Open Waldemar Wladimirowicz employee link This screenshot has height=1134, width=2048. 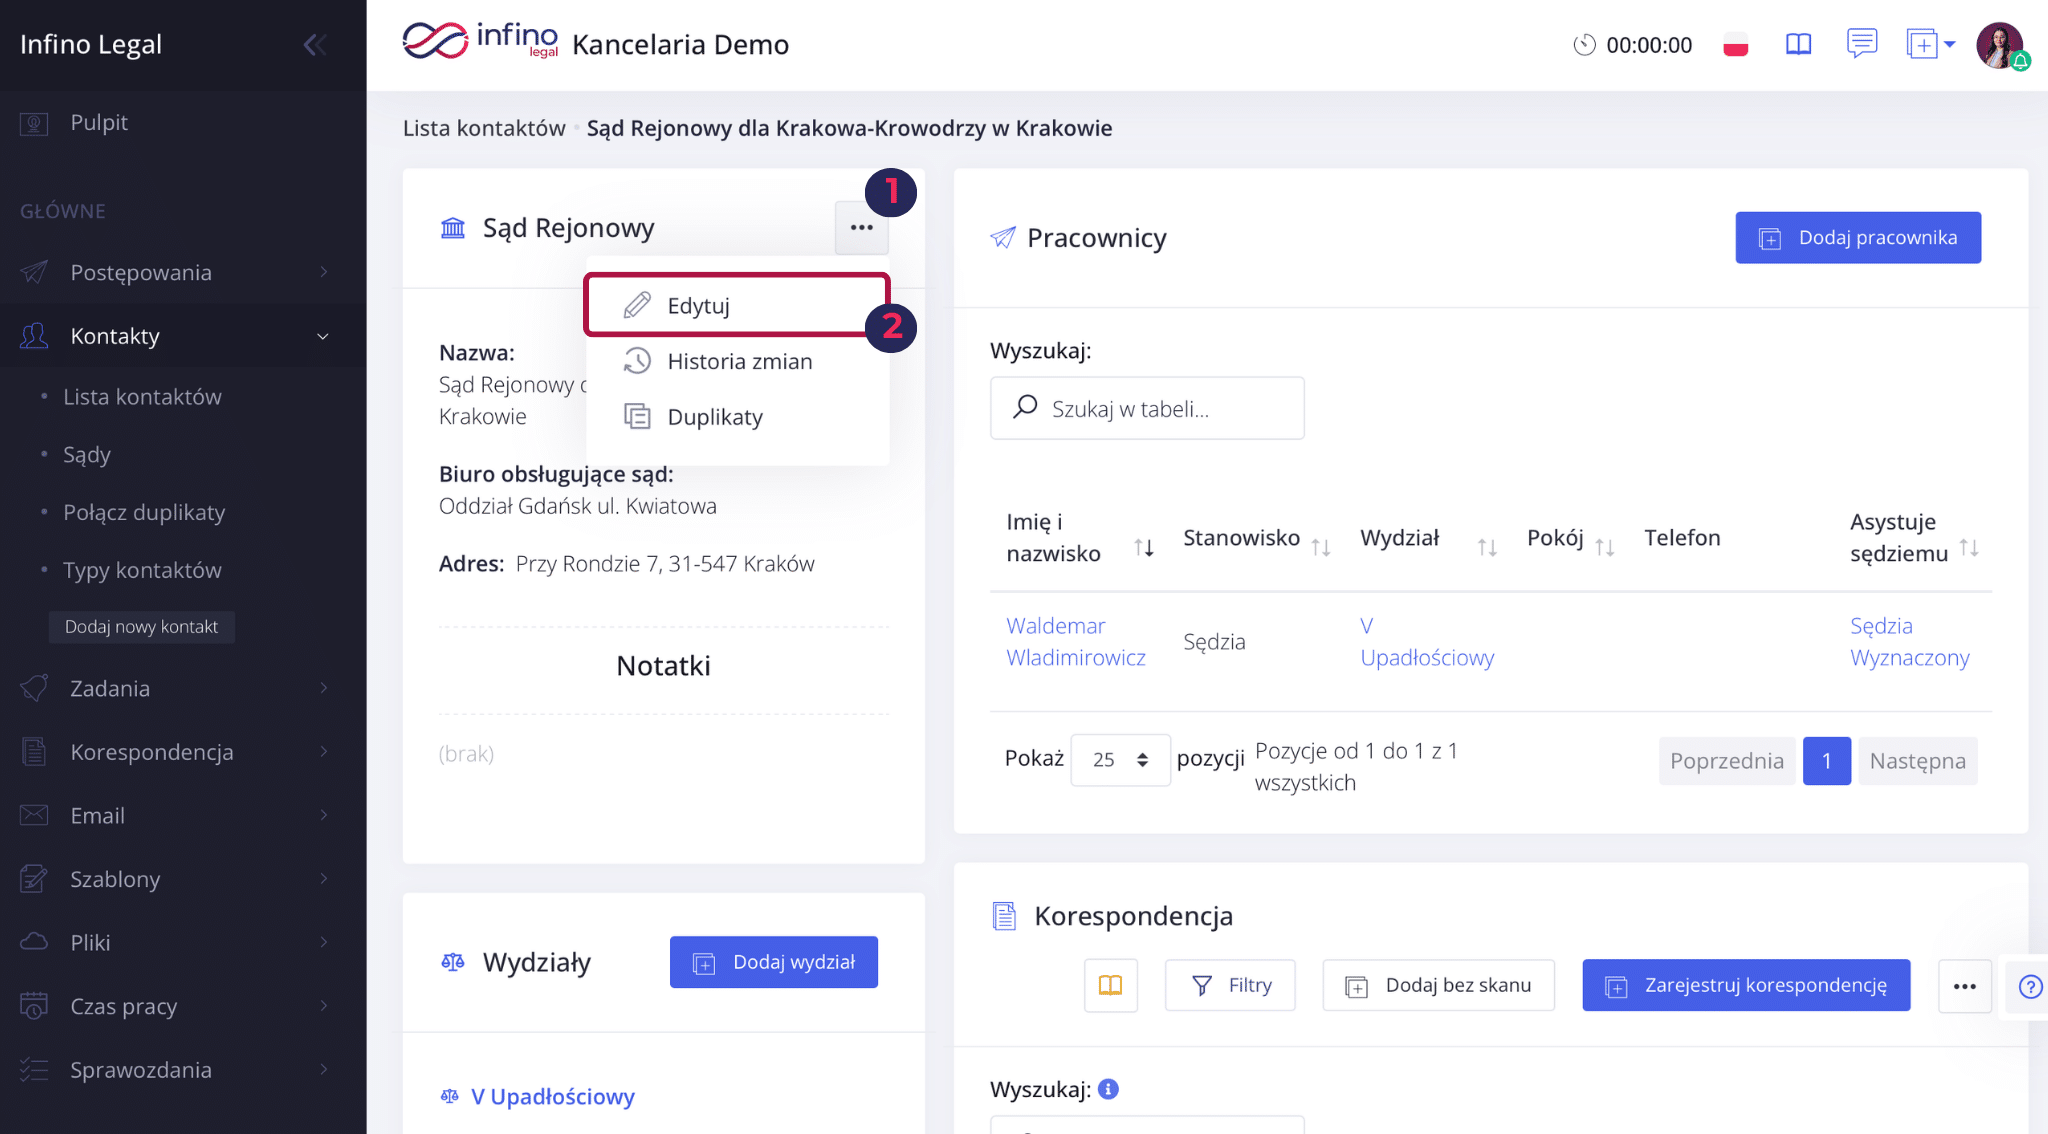(1076, 642)
